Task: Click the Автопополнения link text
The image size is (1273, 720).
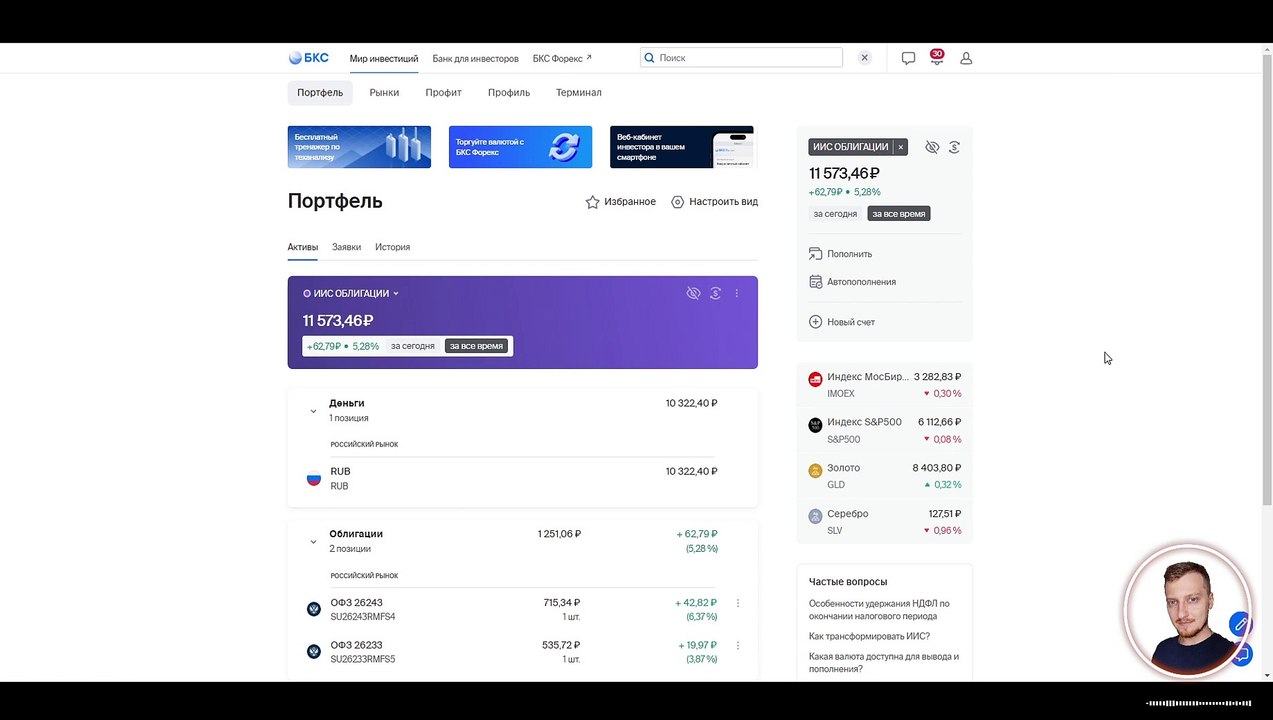Action: pyautogui.click(x=862, y=282)
